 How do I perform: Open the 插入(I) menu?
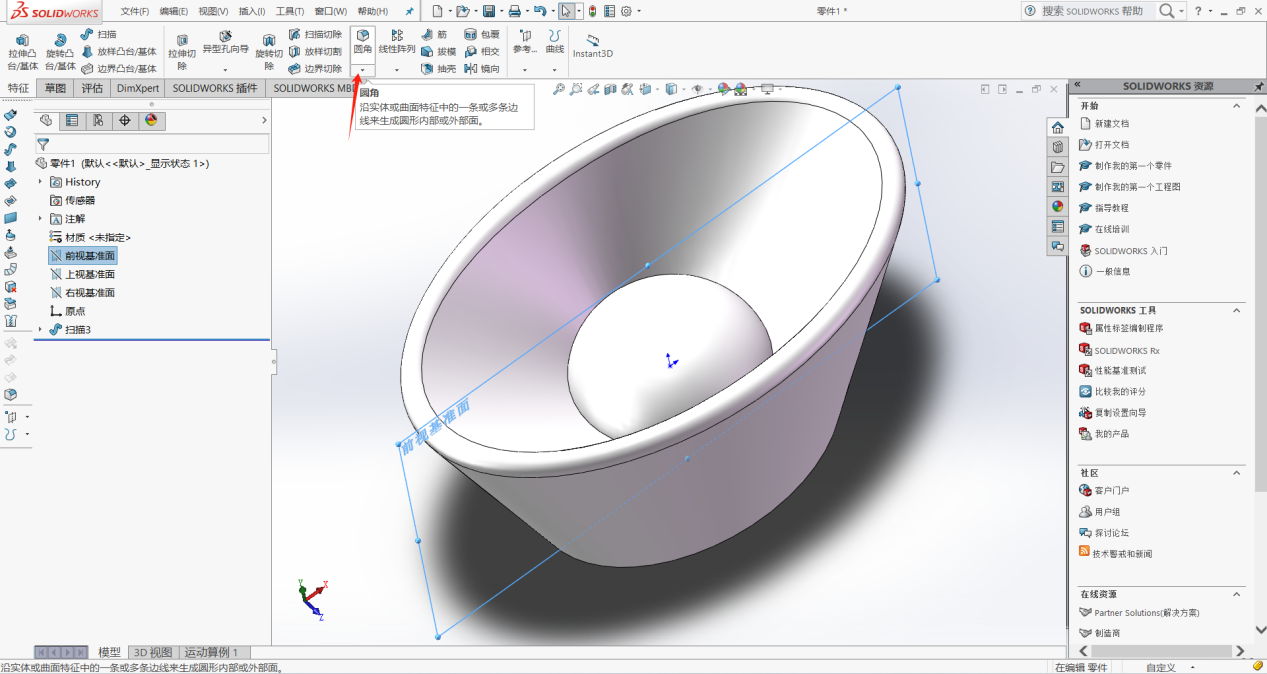tap(252, 11)
